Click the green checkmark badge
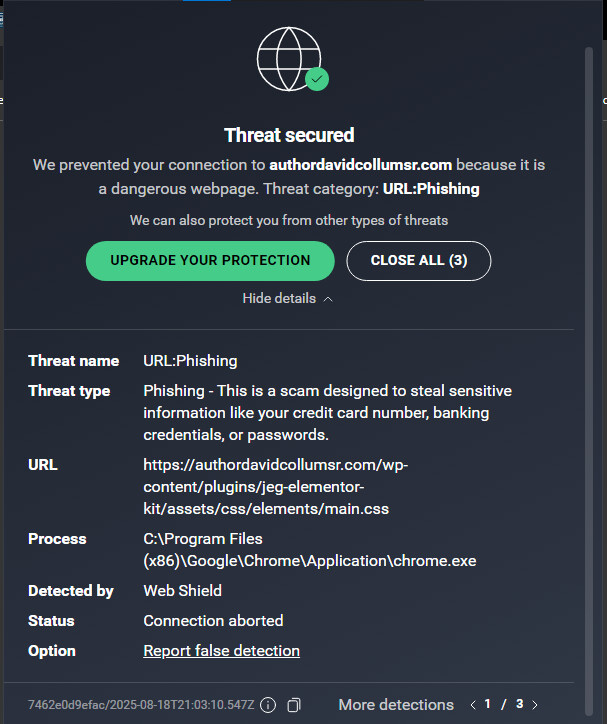This screenshot has width=607, height=724. point(318,78)
